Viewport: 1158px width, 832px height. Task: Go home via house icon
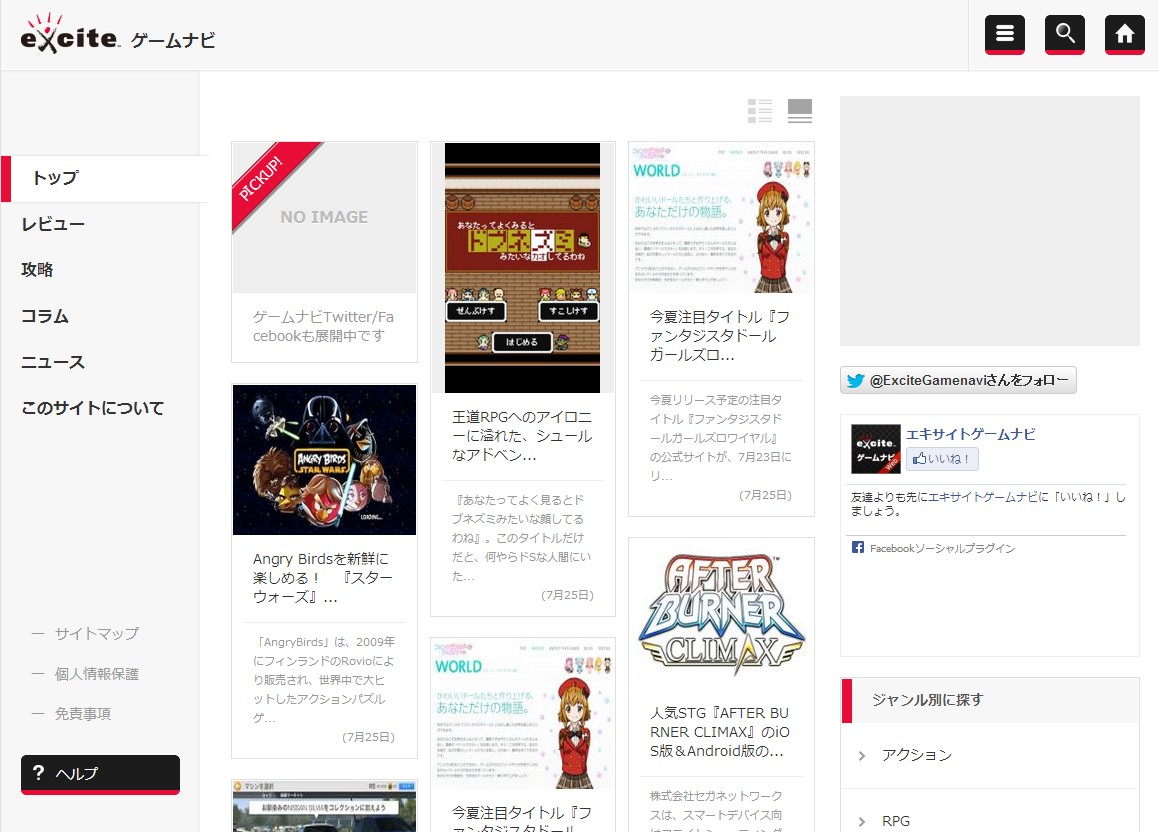[1124, 34]
